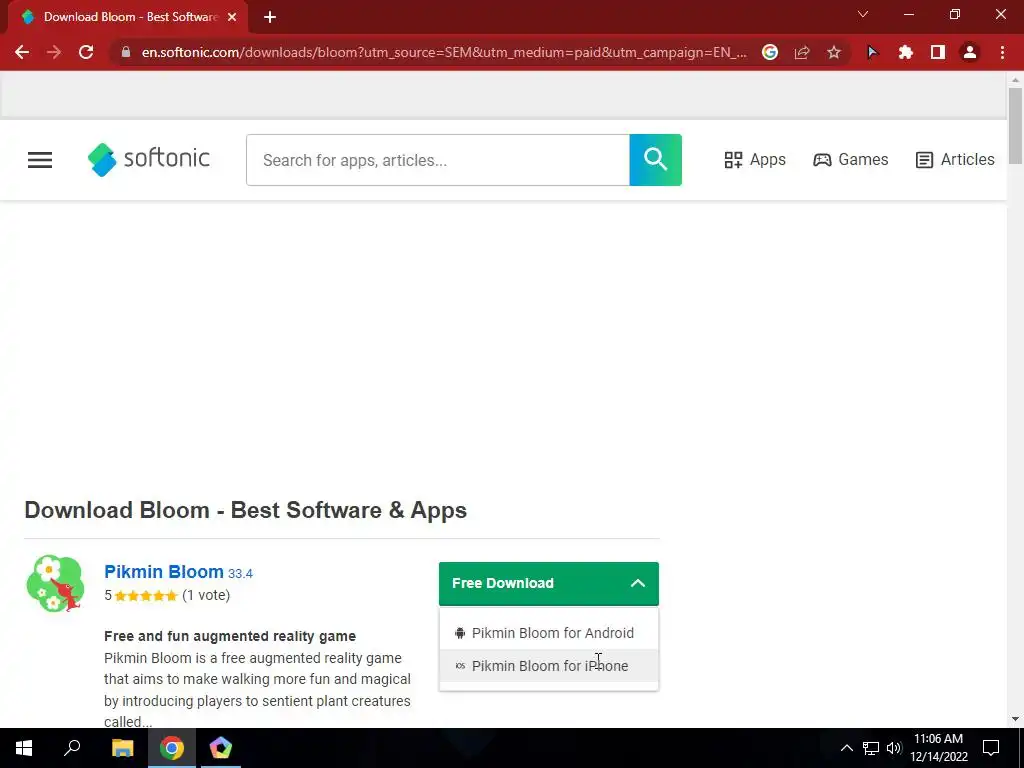This screenshot has height=768, width=1024.
Task: Collapse the Free Download chevron
Action: coord(638,583)
